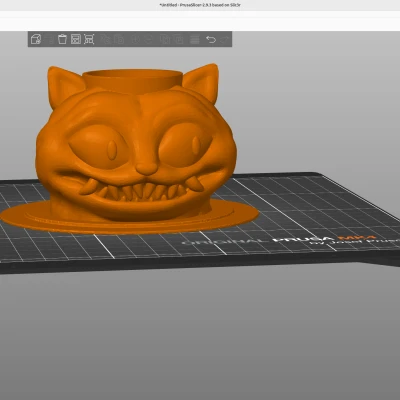Click the greyed-out Remove instance minus icon
400x400 pixels.
(148, 39)
